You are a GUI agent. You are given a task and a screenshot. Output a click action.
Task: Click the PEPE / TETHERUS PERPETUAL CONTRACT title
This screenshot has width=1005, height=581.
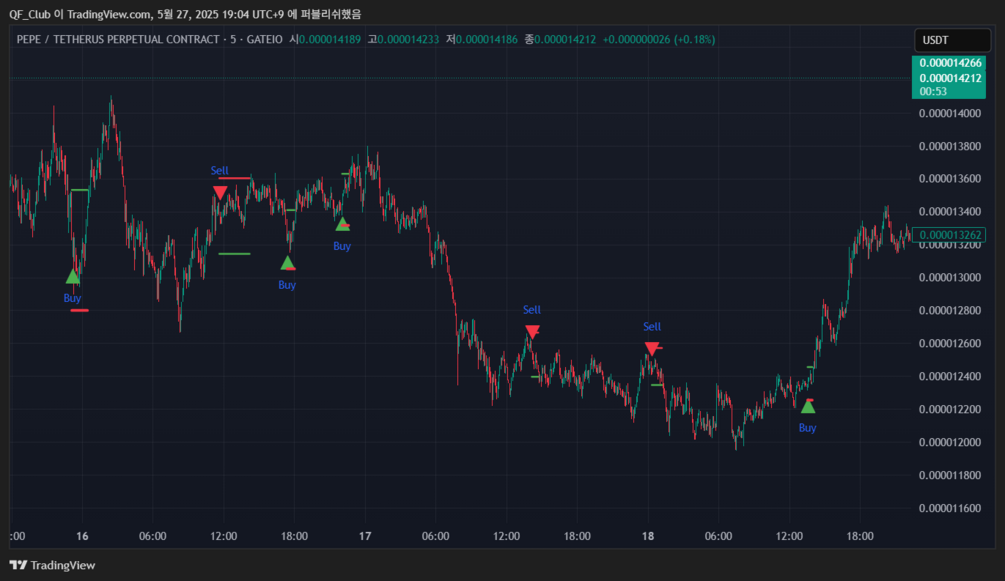pyautogui.click(x=118, y=39)
